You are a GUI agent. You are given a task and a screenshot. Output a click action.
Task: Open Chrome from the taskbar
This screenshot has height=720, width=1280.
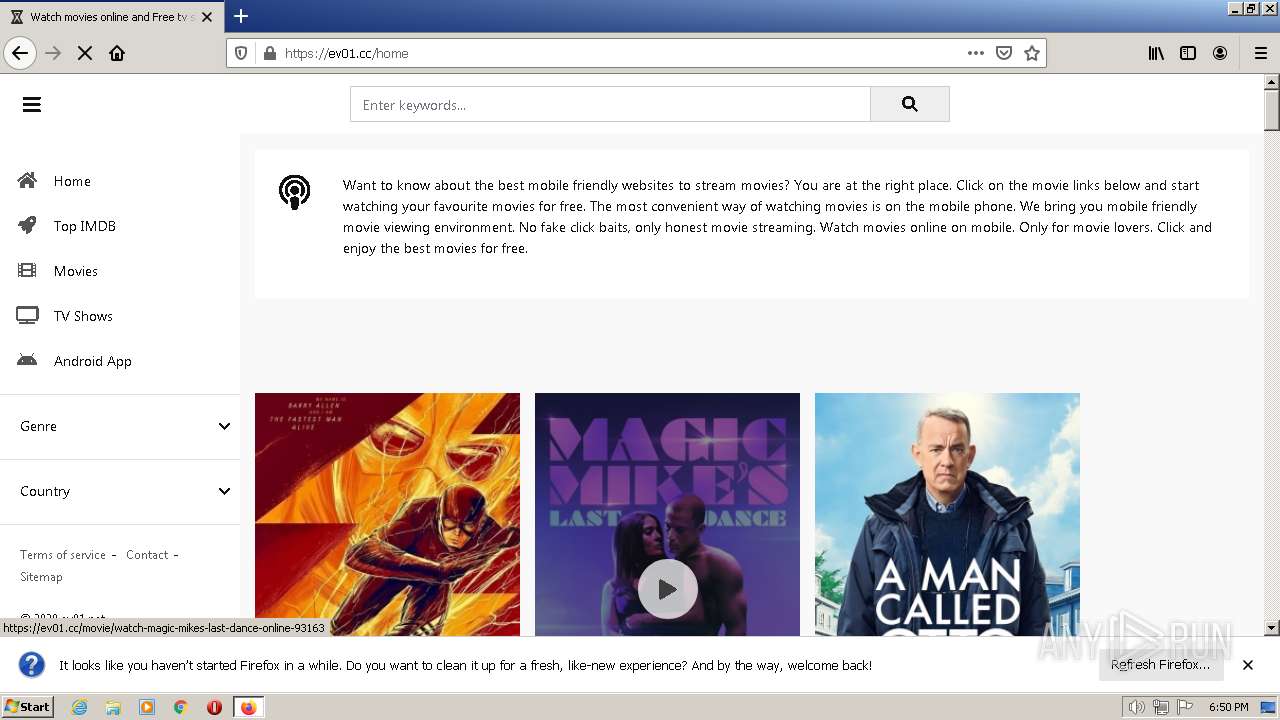pyautogui.click(x=181, y=707)
